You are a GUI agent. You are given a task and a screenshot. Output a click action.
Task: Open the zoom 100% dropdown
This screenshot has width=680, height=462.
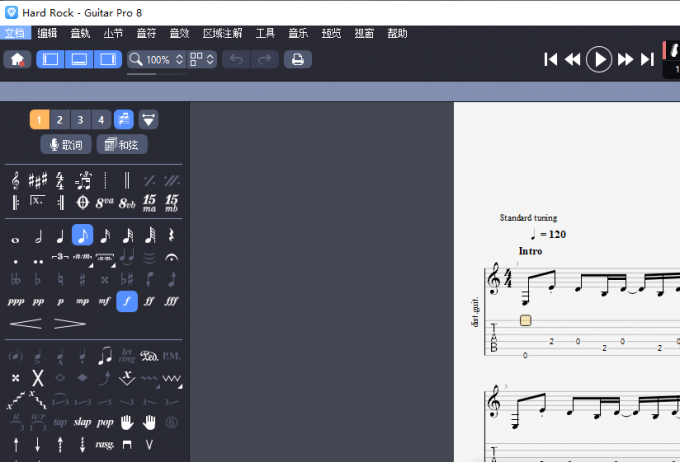tap(157, 59)
